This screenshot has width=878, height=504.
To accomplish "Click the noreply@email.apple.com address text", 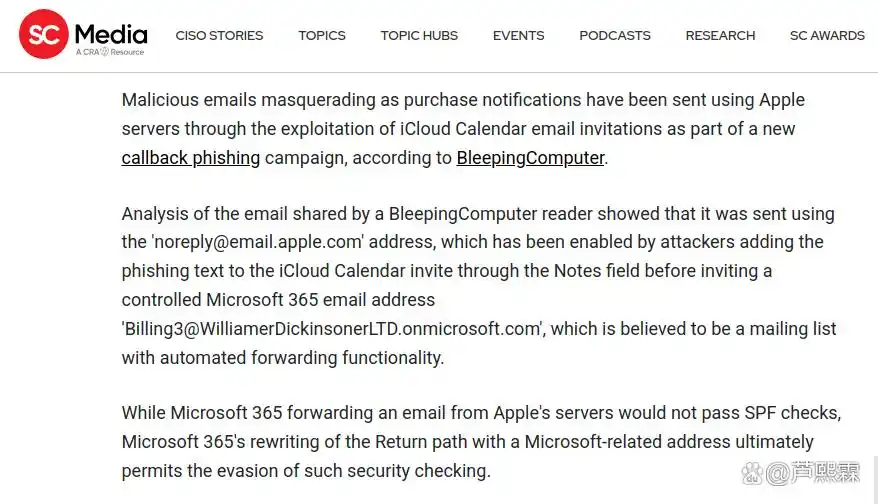I will click(258, 242).
